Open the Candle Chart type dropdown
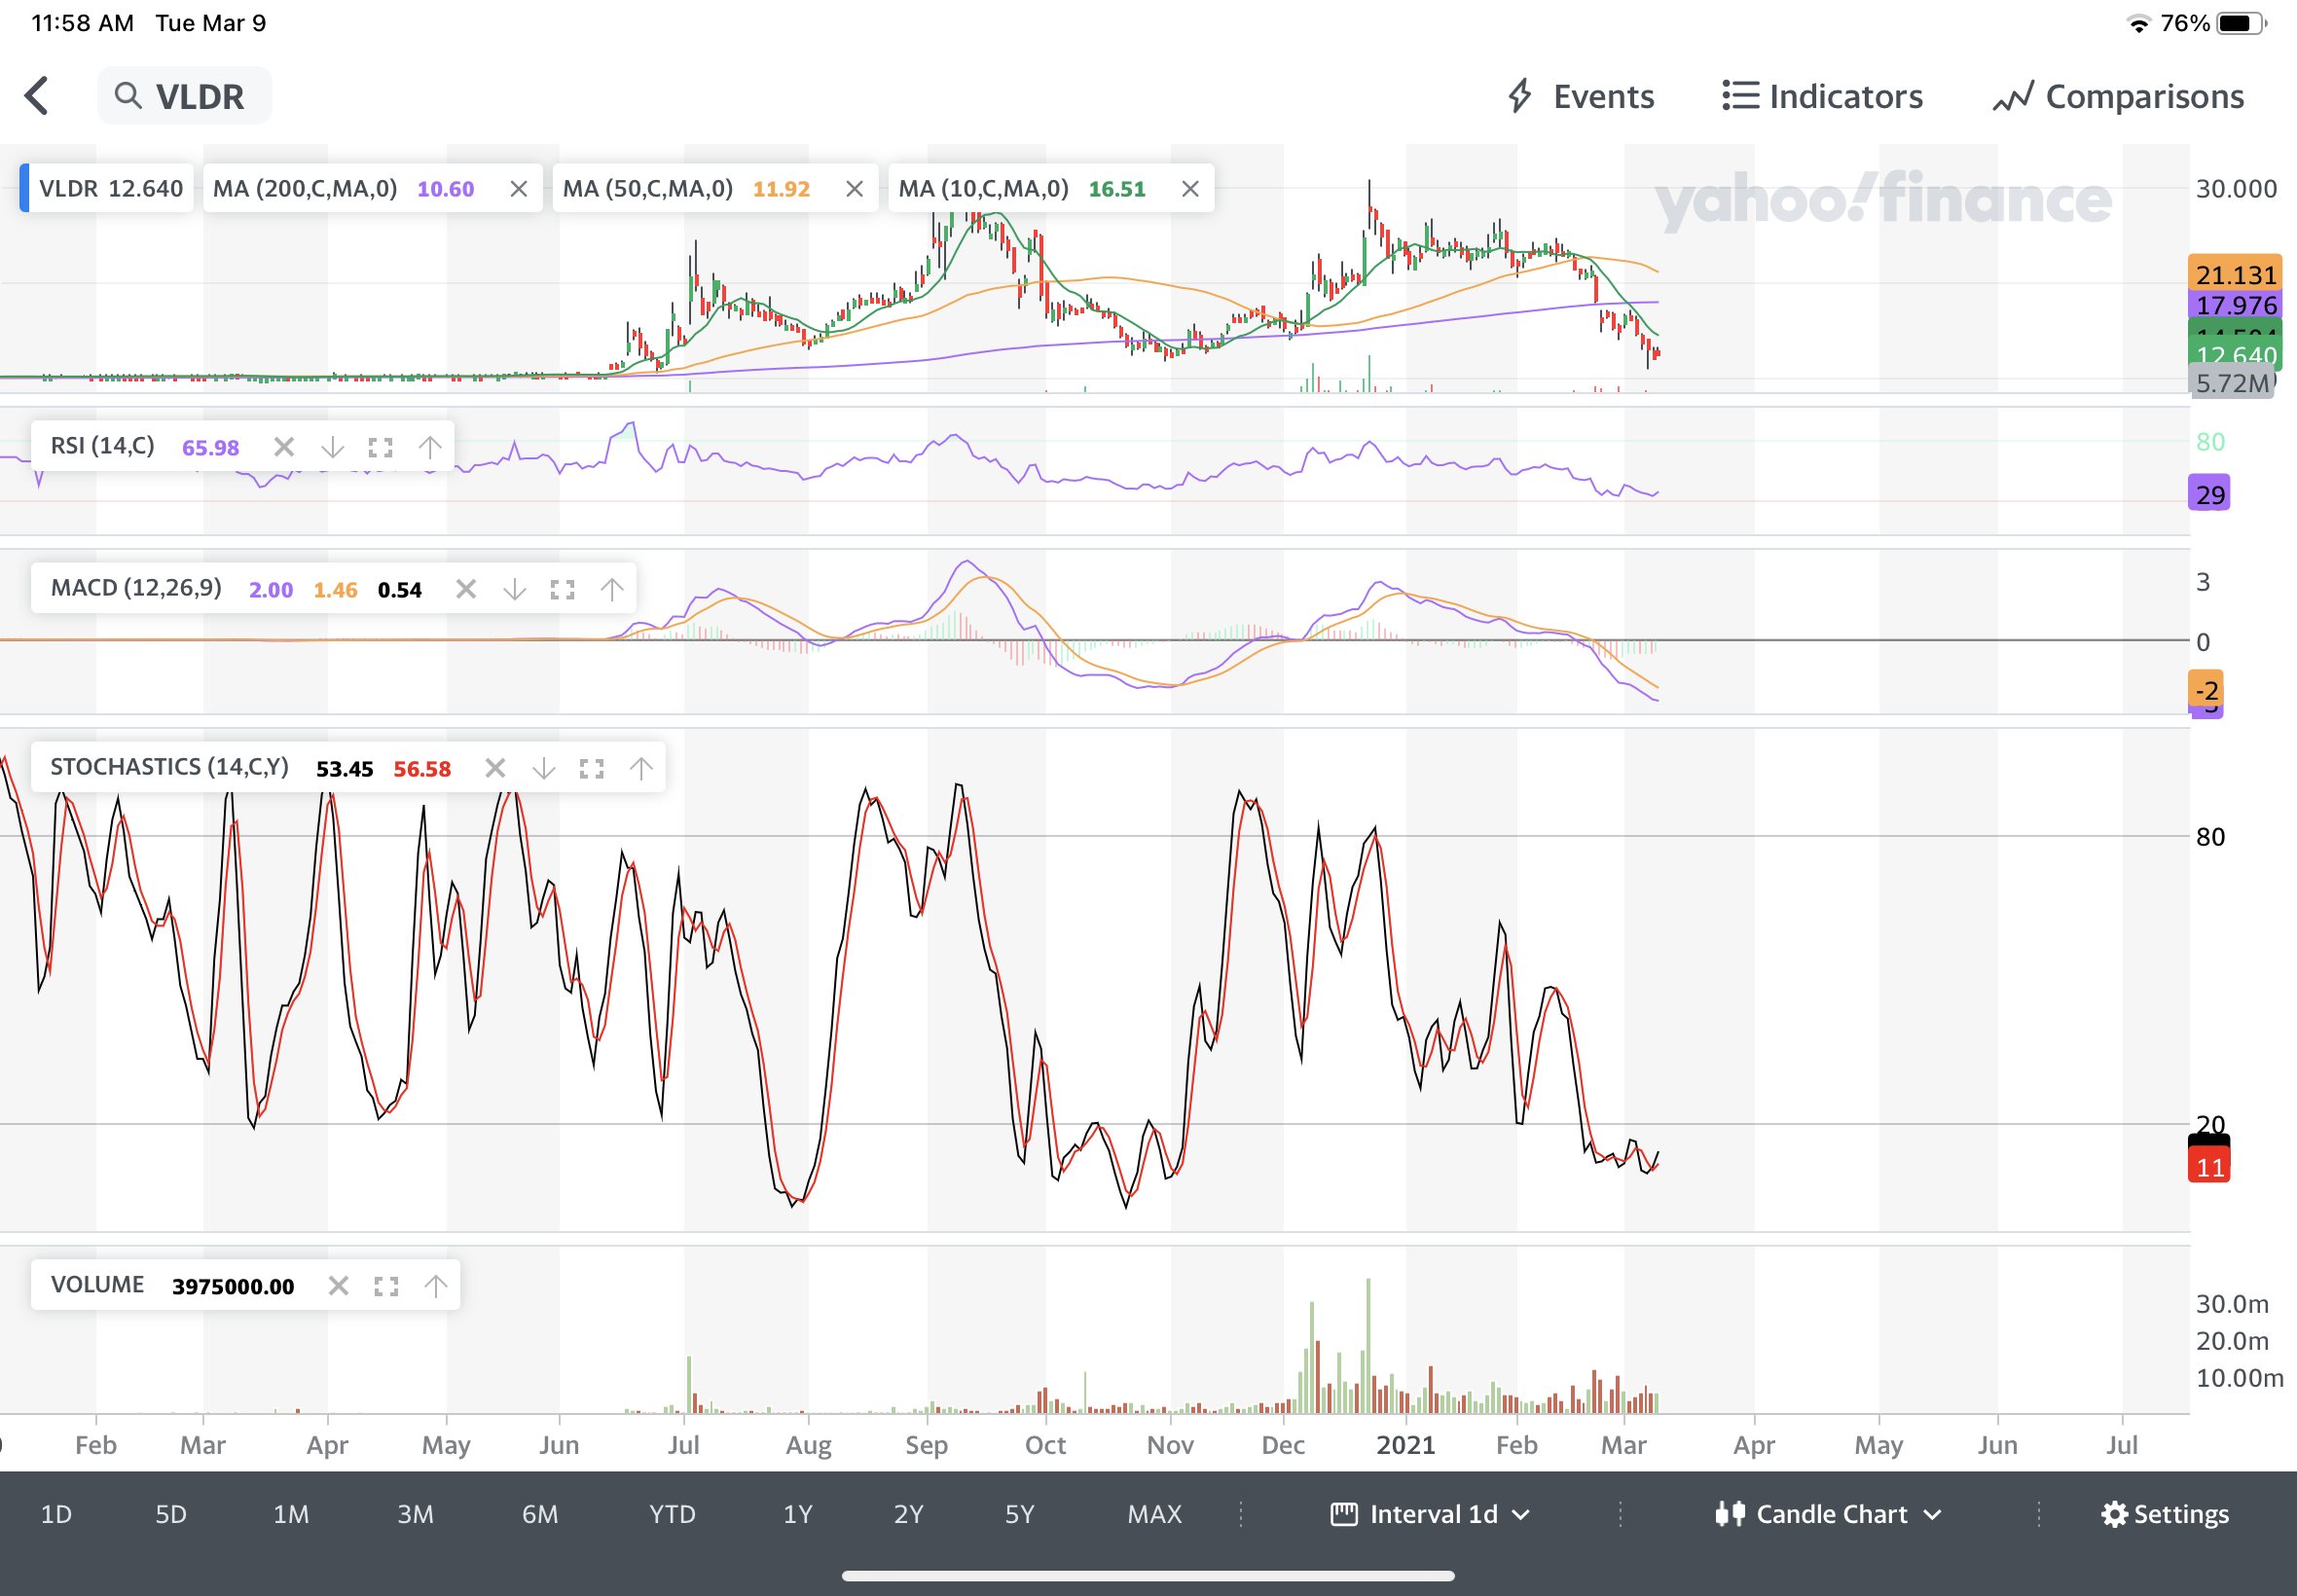Screen dimensions: 2297x1596 1830,1514
